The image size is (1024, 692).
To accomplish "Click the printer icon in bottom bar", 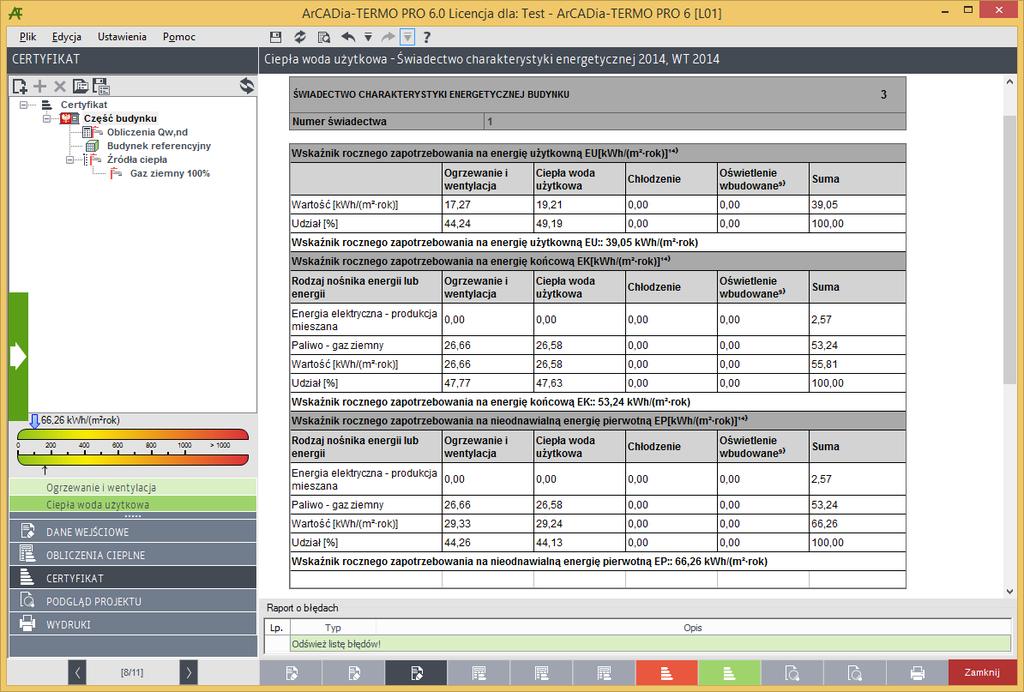I will pos(917,672).
